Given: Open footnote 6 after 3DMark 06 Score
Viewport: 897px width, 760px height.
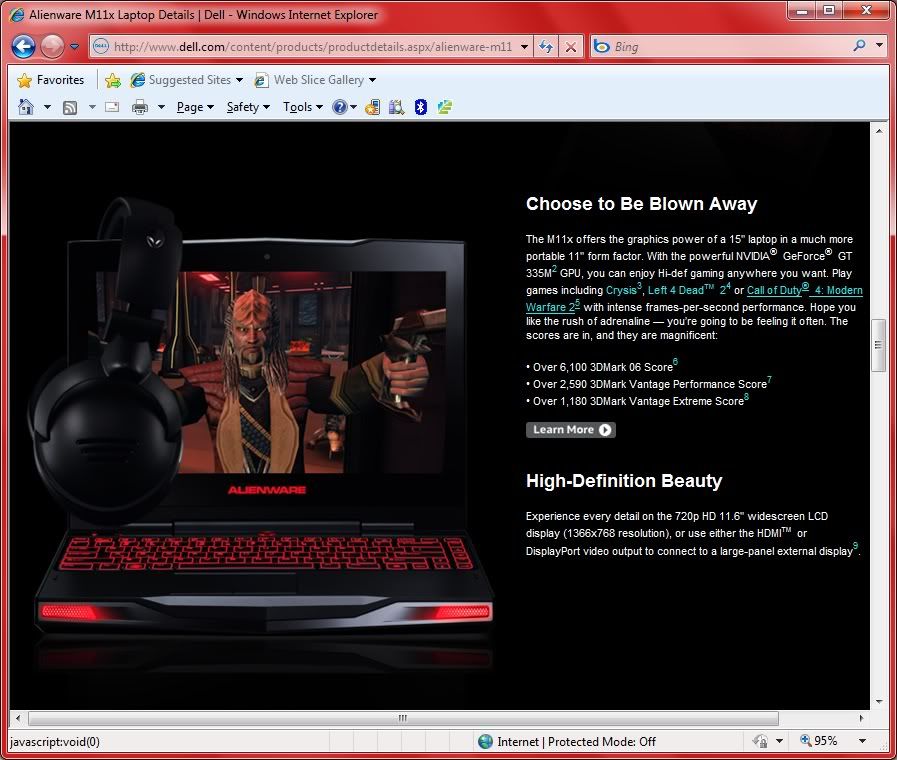Looking at the screenshot, I should point(676,362).
